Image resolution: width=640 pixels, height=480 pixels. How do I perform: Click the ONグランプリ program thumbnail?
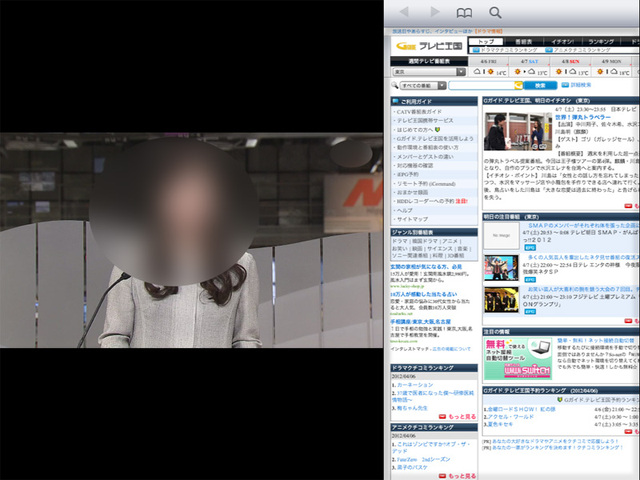tap(501, 300)
